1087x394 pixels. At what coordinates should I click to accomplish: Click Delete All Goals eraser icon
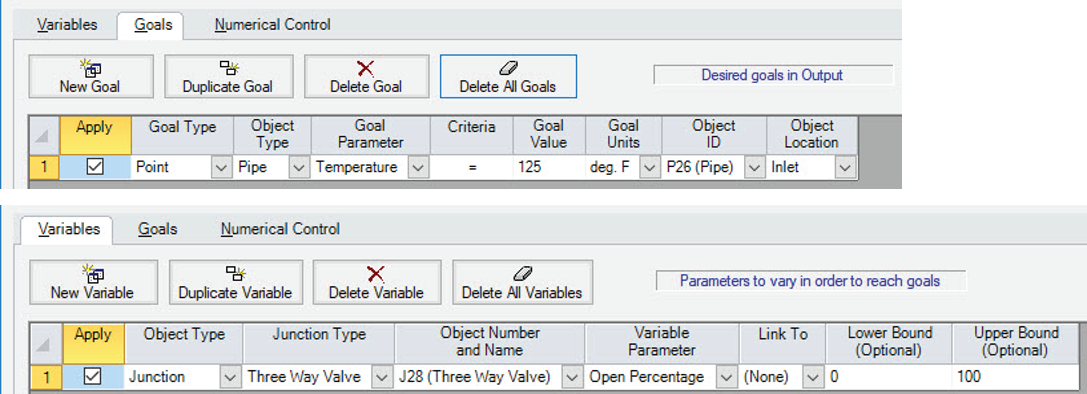pos(508,67)
